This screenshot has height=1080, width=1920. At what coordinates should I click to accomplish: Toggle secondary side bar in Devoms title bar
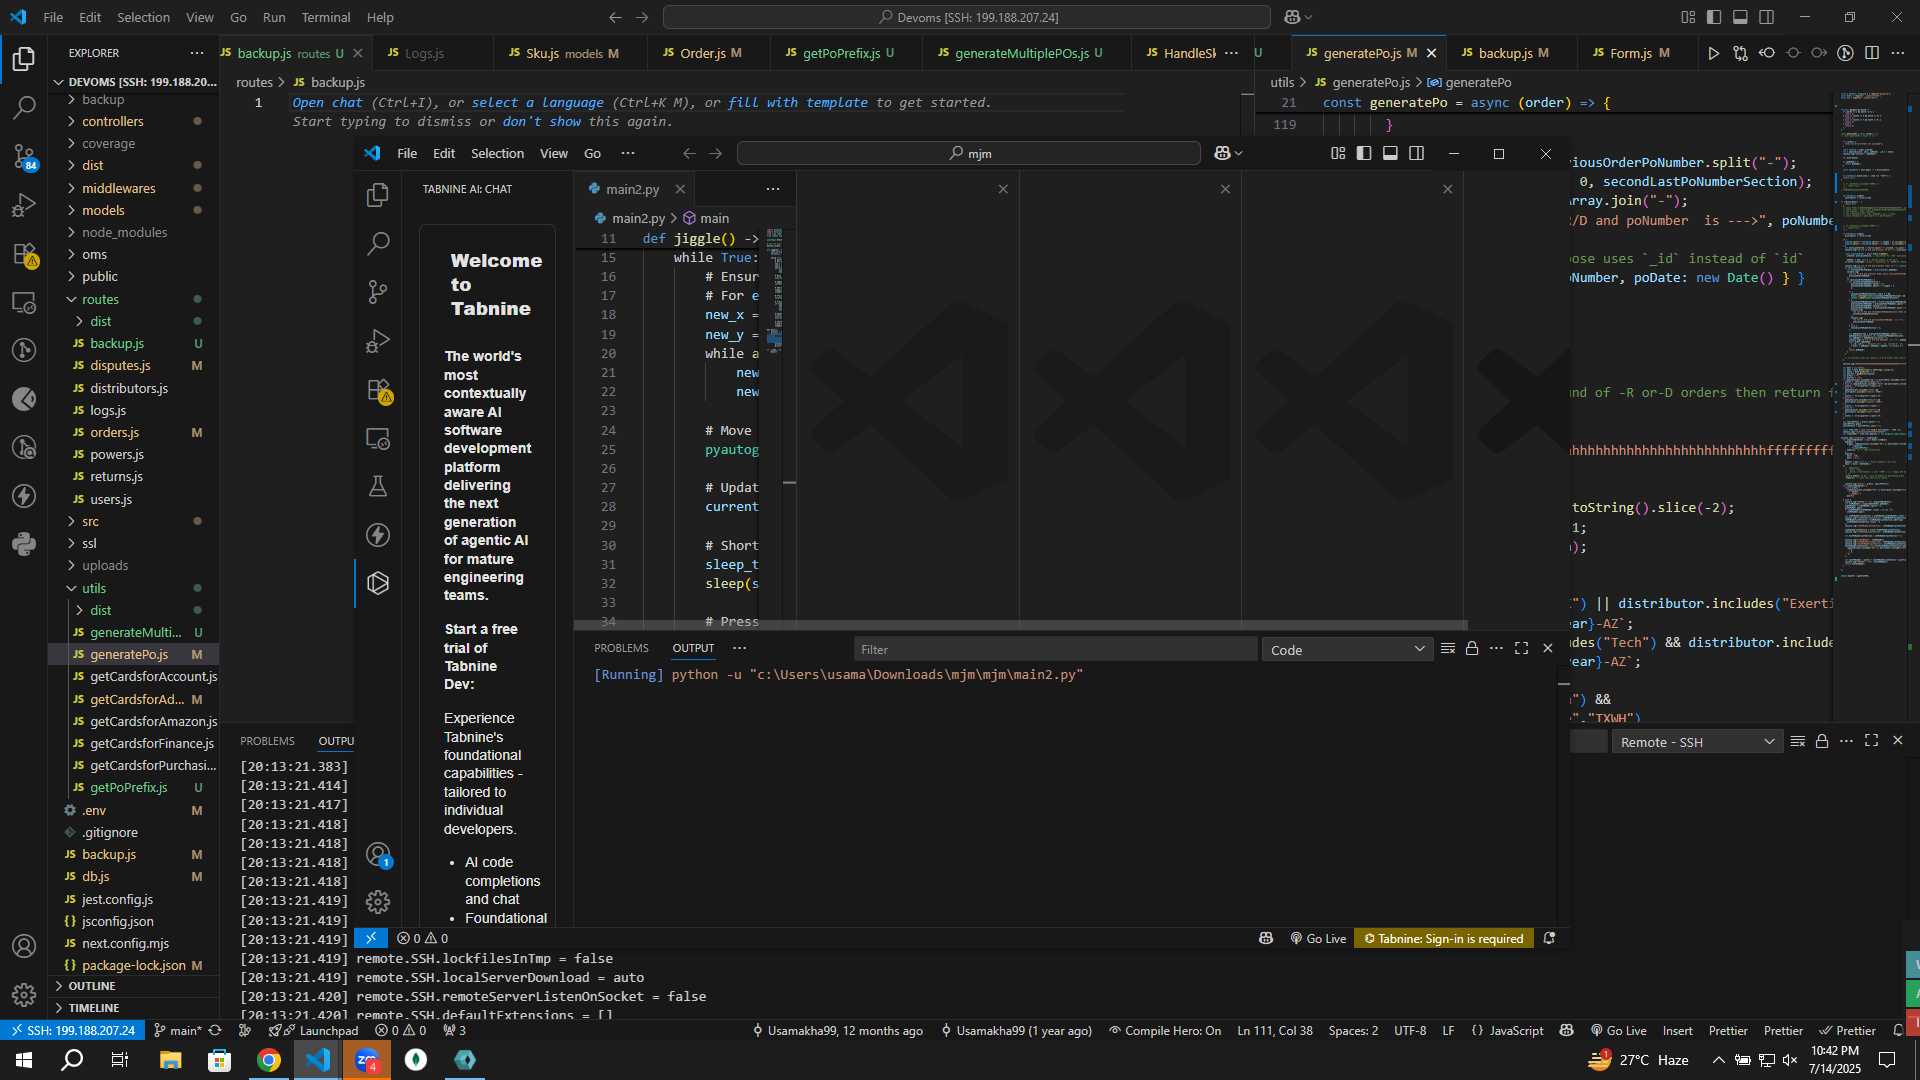(1767, 17)
